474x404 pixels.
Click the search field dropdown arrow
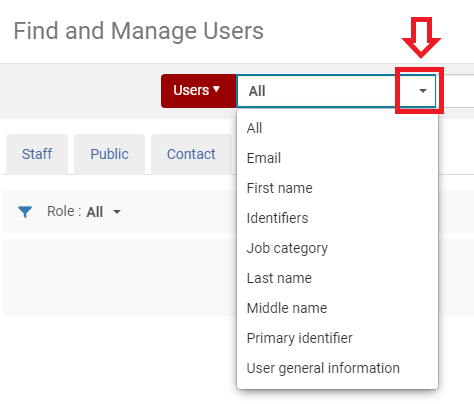tap(423, 91)
